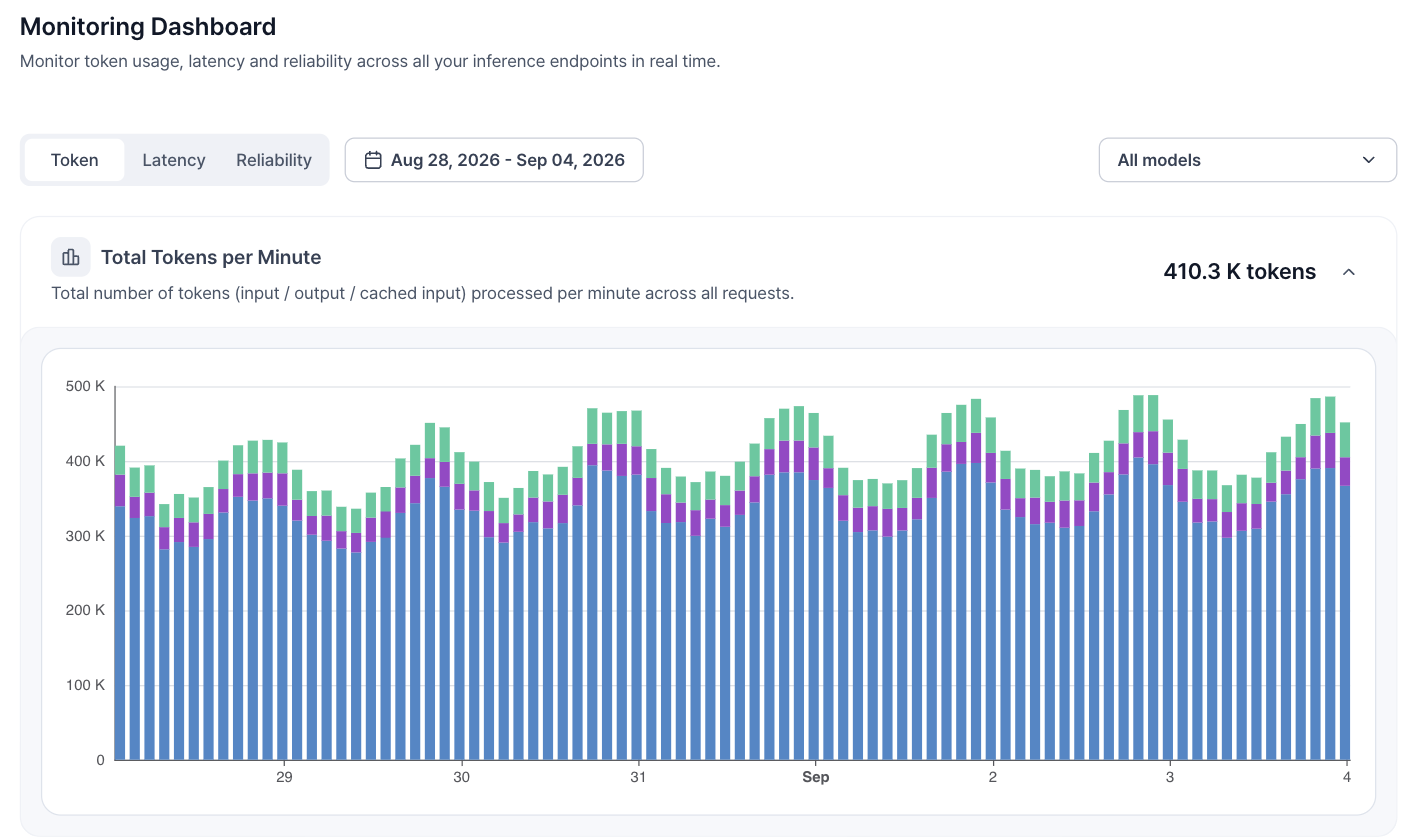The image size is (1421, 840).
Task: Click the 300 K y-axis label
Action: tap(86, 536)
